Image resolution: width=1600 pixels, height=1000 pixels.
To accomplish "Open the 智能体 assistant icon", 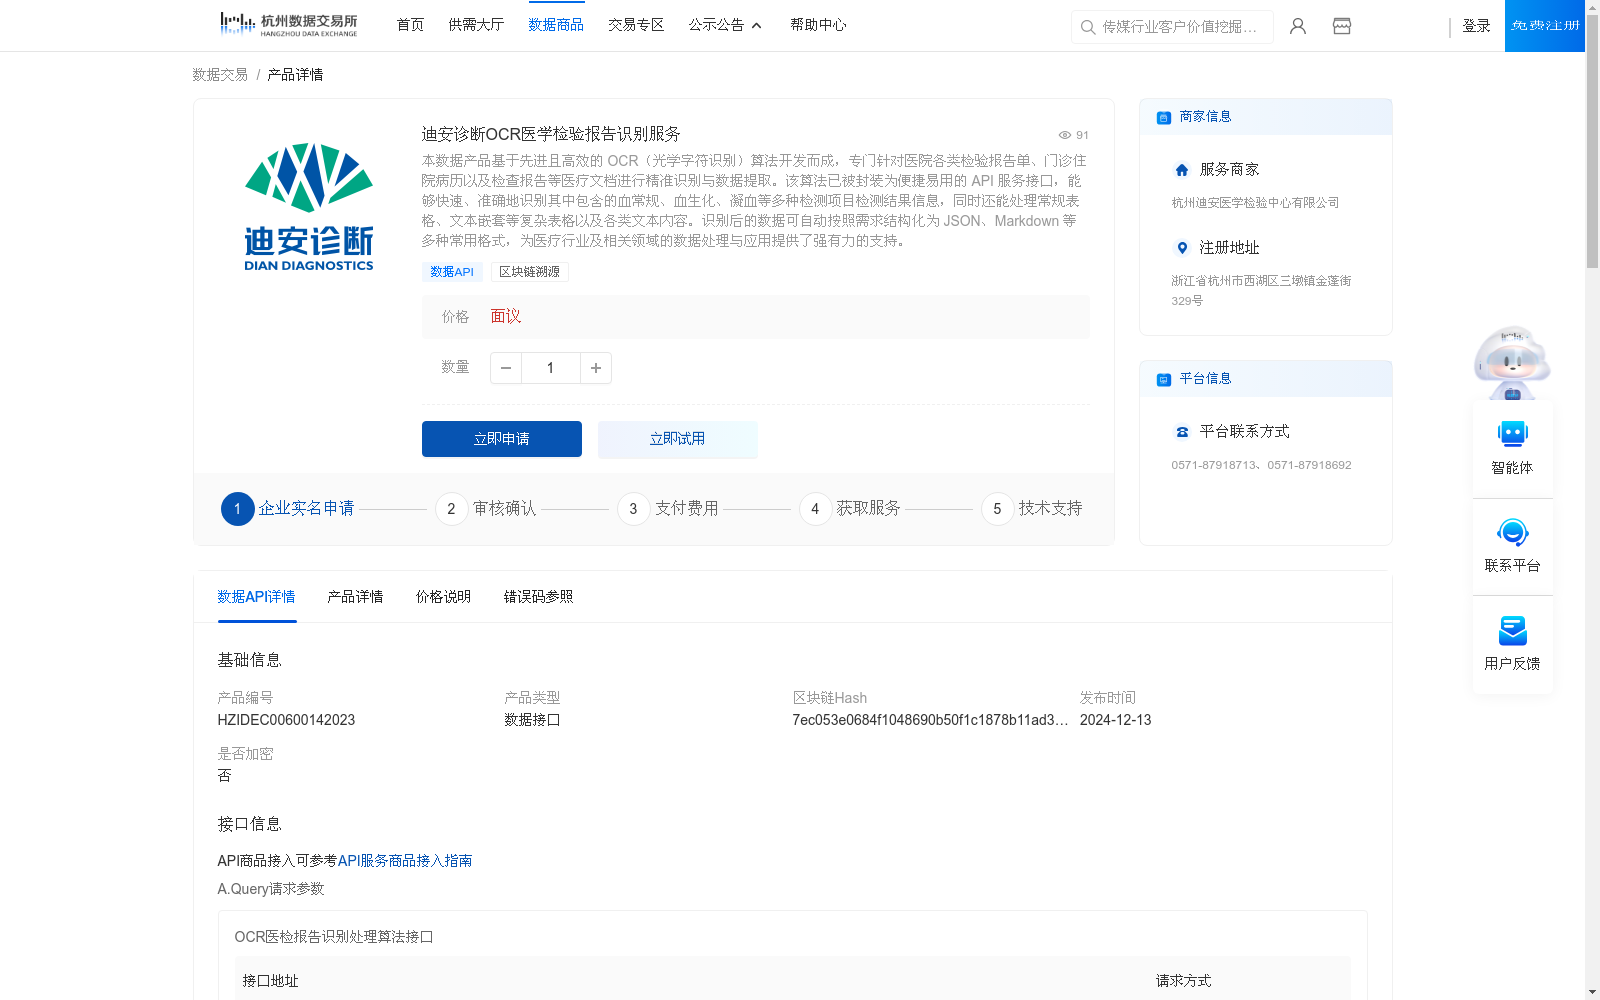I will coord(1513,434).
